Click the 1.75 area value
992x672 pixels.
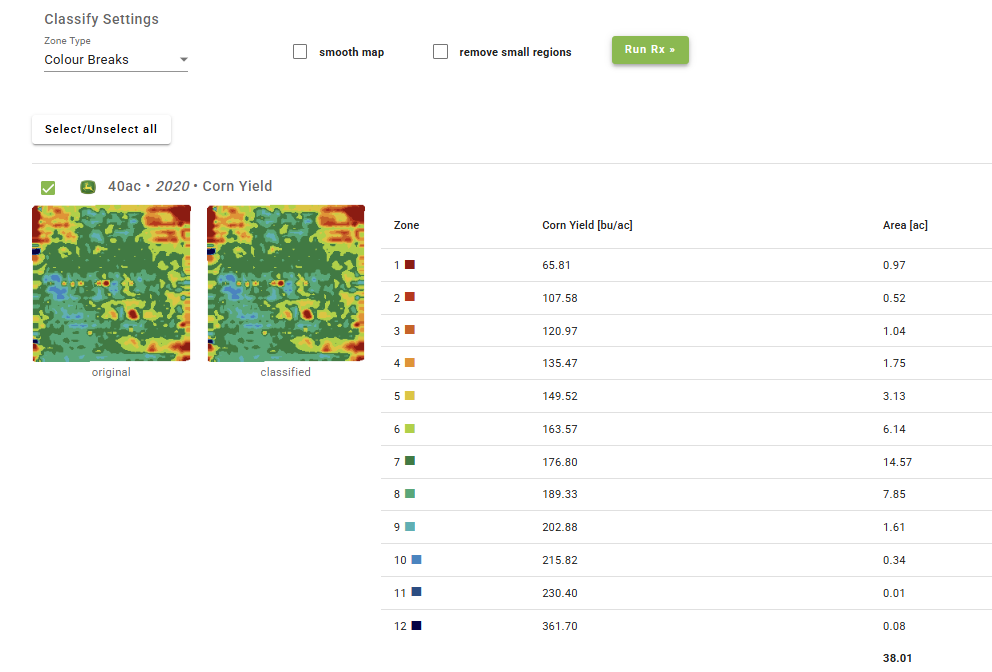click(x=894, y=363)
